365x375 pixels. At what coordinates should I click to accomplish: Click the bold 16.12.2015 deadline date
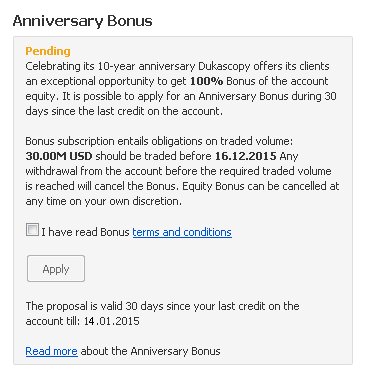(246, 156)
